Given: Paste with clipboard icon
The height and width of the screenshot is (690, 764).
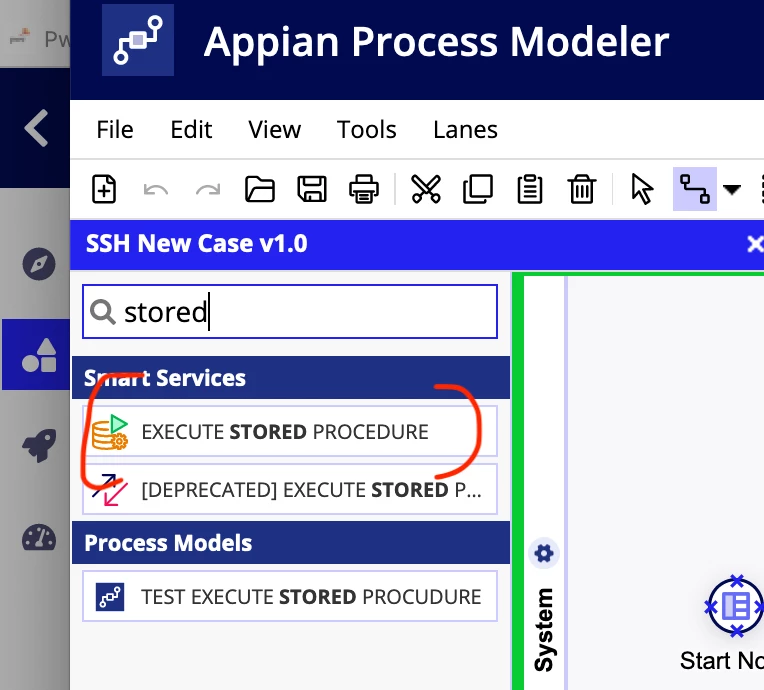Looking at the screenshot, I should (530, 189).
